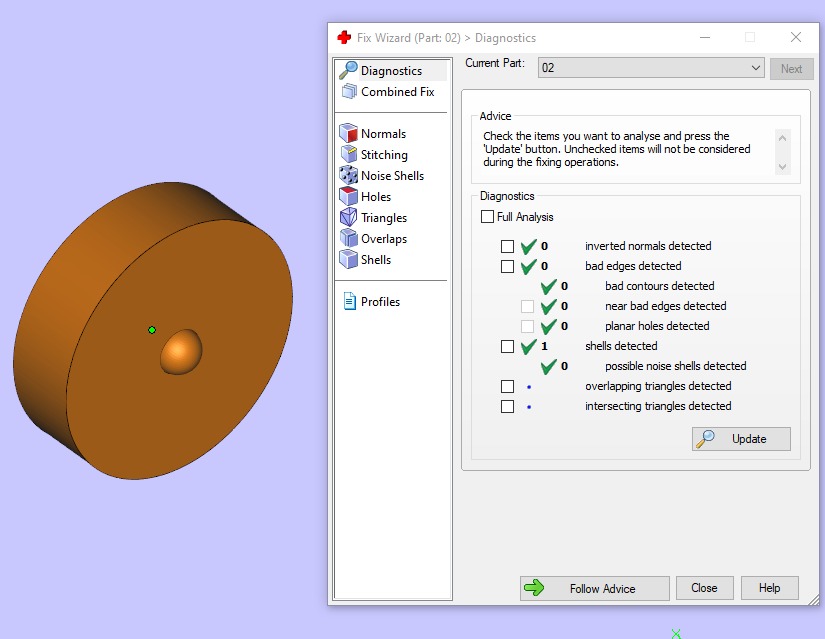Click the Normals cube icon
This screenshot has height=639, width=825.
point(348,133)
